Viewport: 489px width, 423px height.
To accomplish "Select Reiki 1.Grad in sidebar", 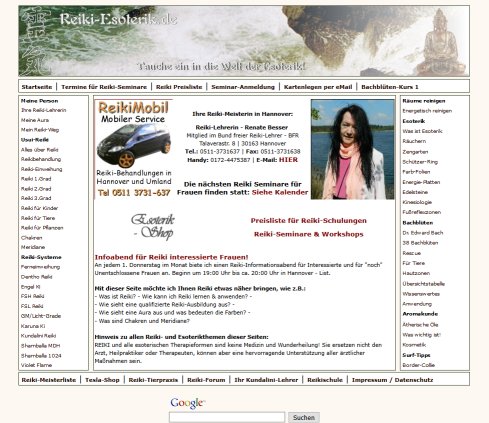I will pyautogui.click(x=36, y=179).
